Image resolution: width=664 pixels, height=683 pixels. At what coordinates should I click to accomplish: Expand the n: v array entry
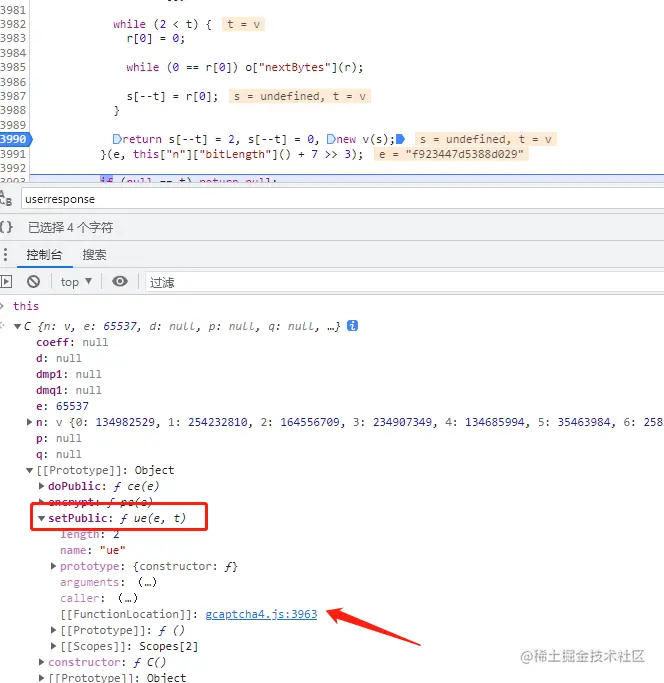29,422
